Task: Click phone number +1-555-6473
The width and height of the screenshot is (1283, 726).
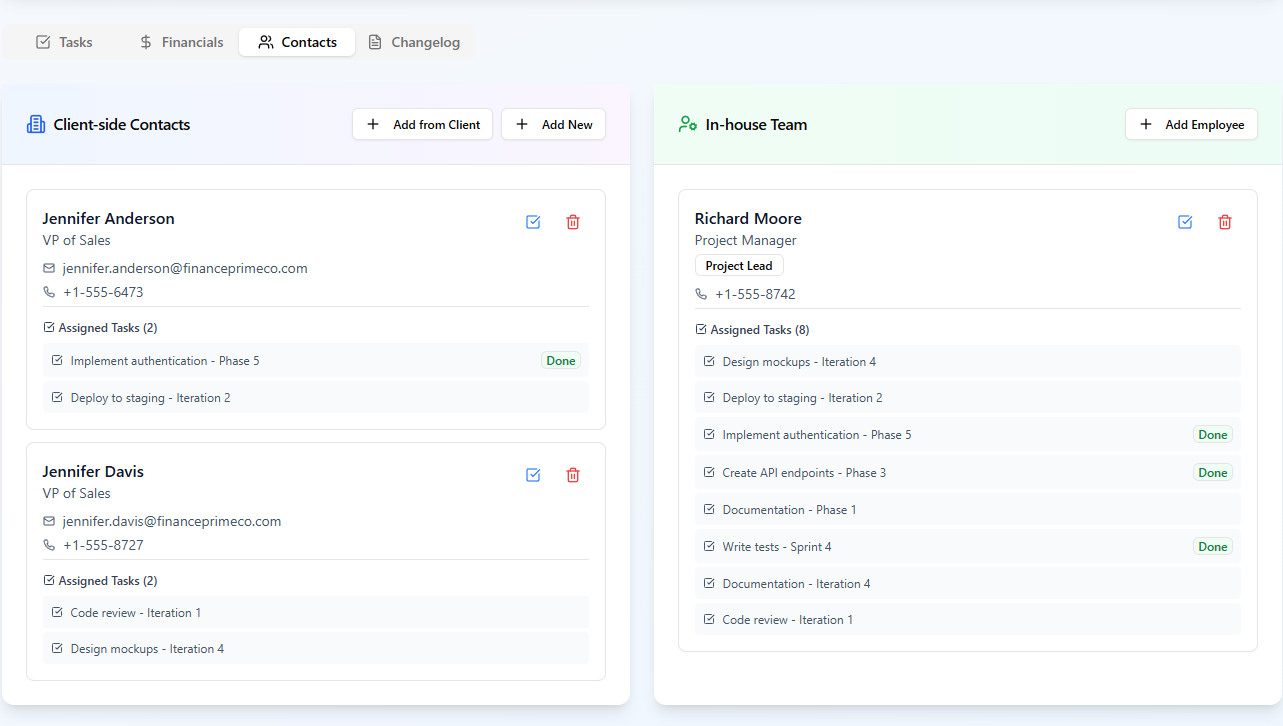Action: [x=103, y=292]
